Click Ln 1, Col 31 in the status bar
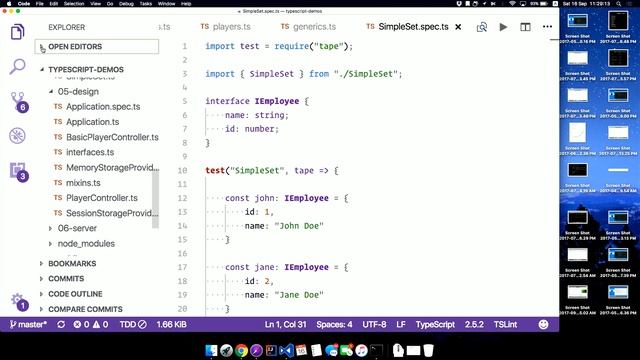The image size is (640, 360). [x=285, y=324]
